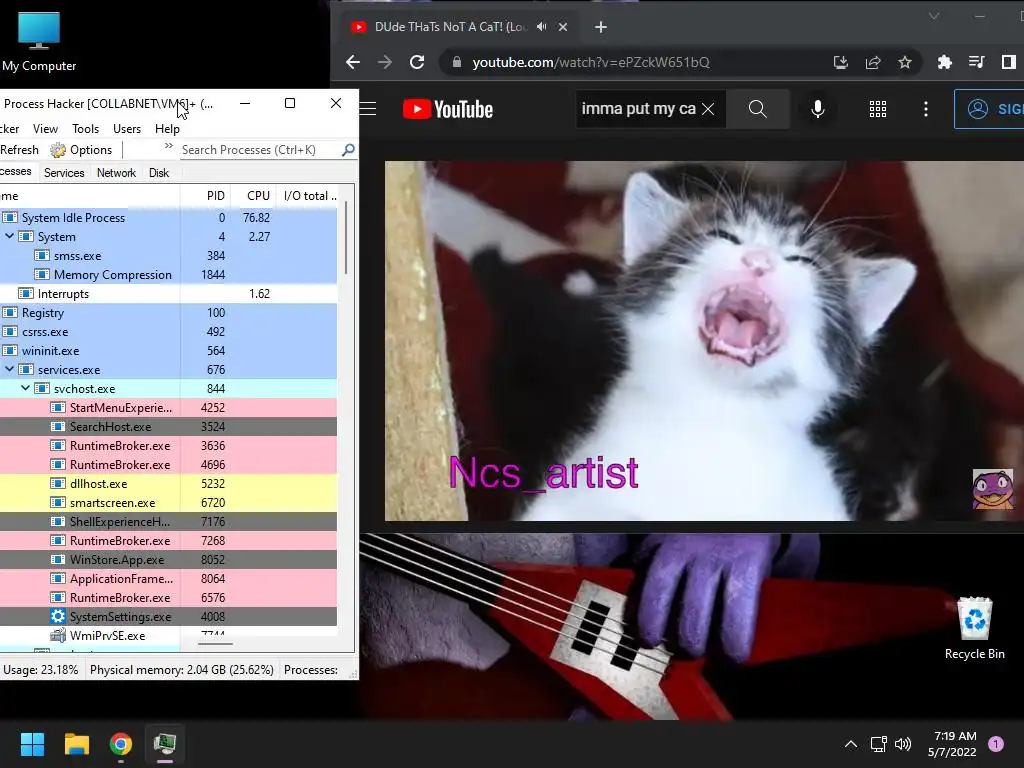
Task: Open network status tray icon
Action: (x=878, y=744)
